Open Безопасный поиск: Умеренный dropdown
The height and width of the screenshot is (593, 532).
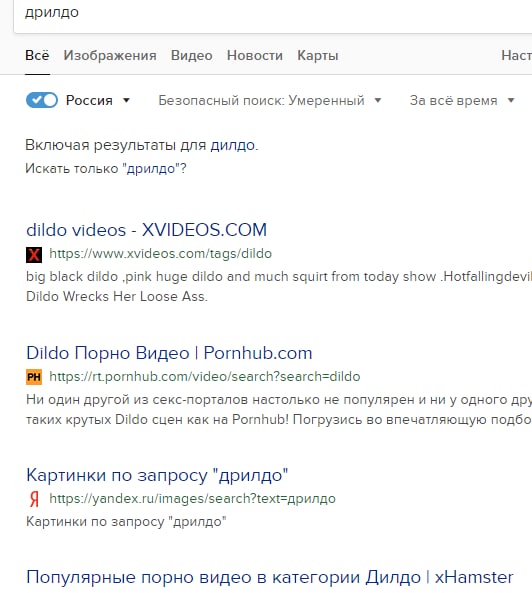tap(270, 100)
